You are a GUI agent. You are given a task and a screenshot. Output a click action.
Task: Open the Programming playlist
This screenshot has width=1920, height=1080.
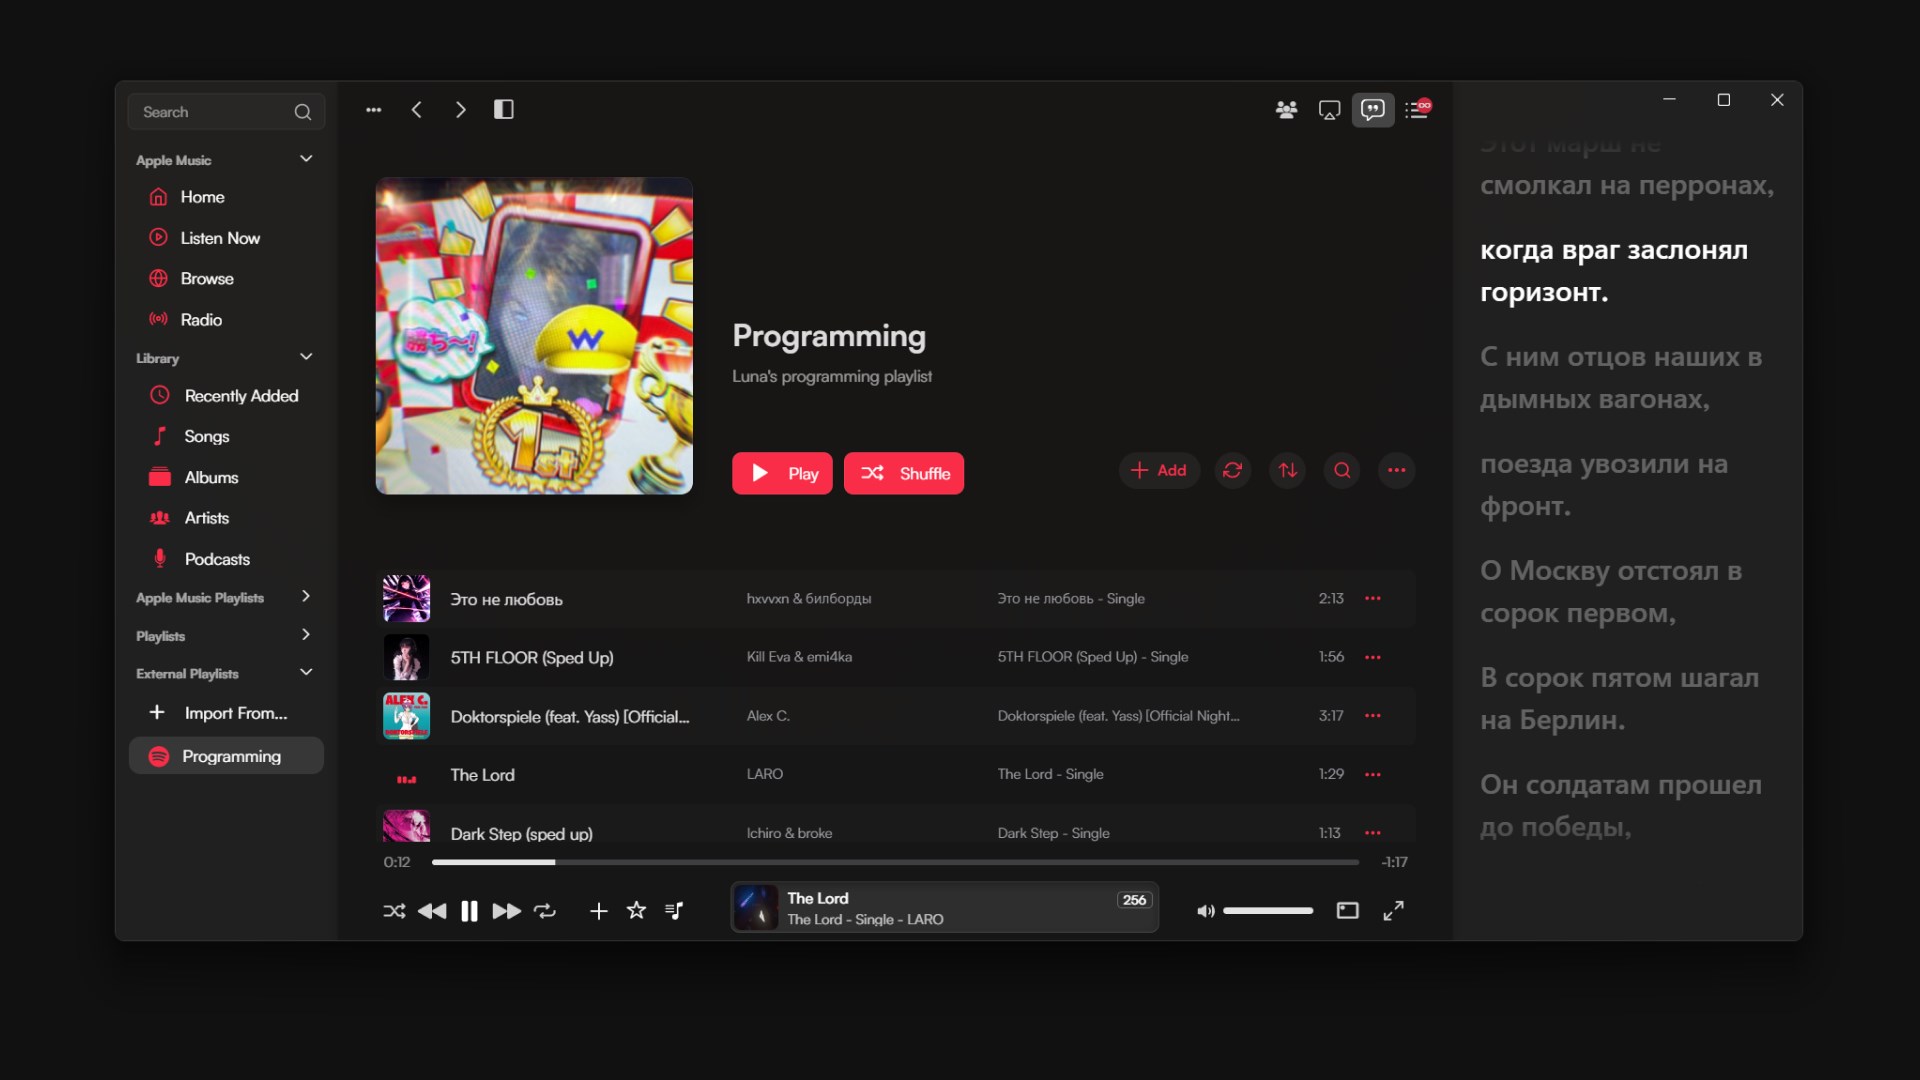(x=230, y=756)
